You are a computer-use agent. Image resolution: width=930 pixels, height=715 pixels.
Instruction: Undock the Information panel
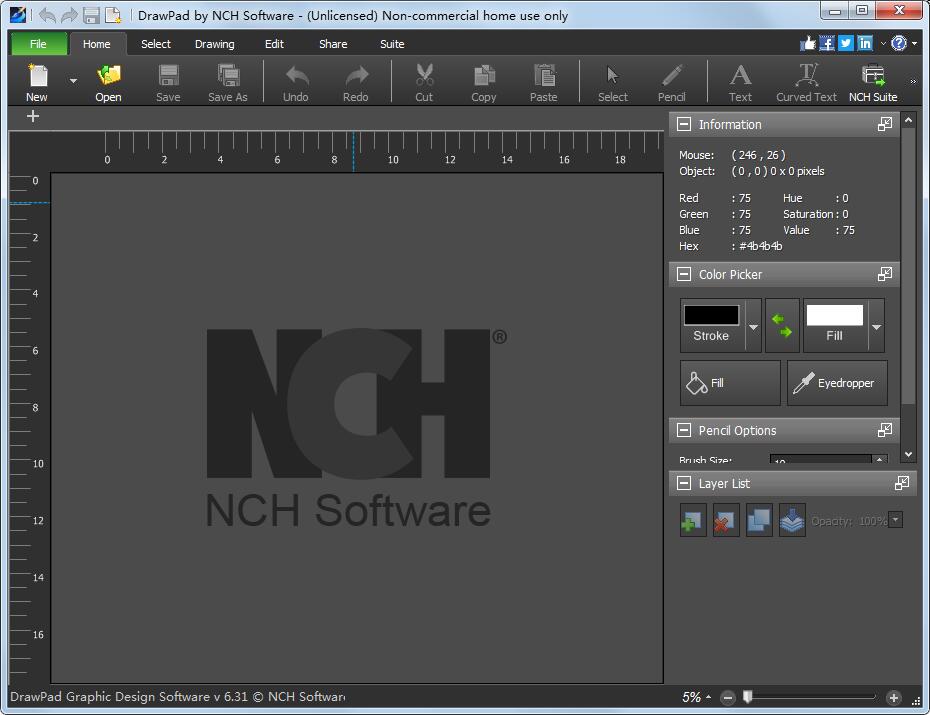click(885, 124)
